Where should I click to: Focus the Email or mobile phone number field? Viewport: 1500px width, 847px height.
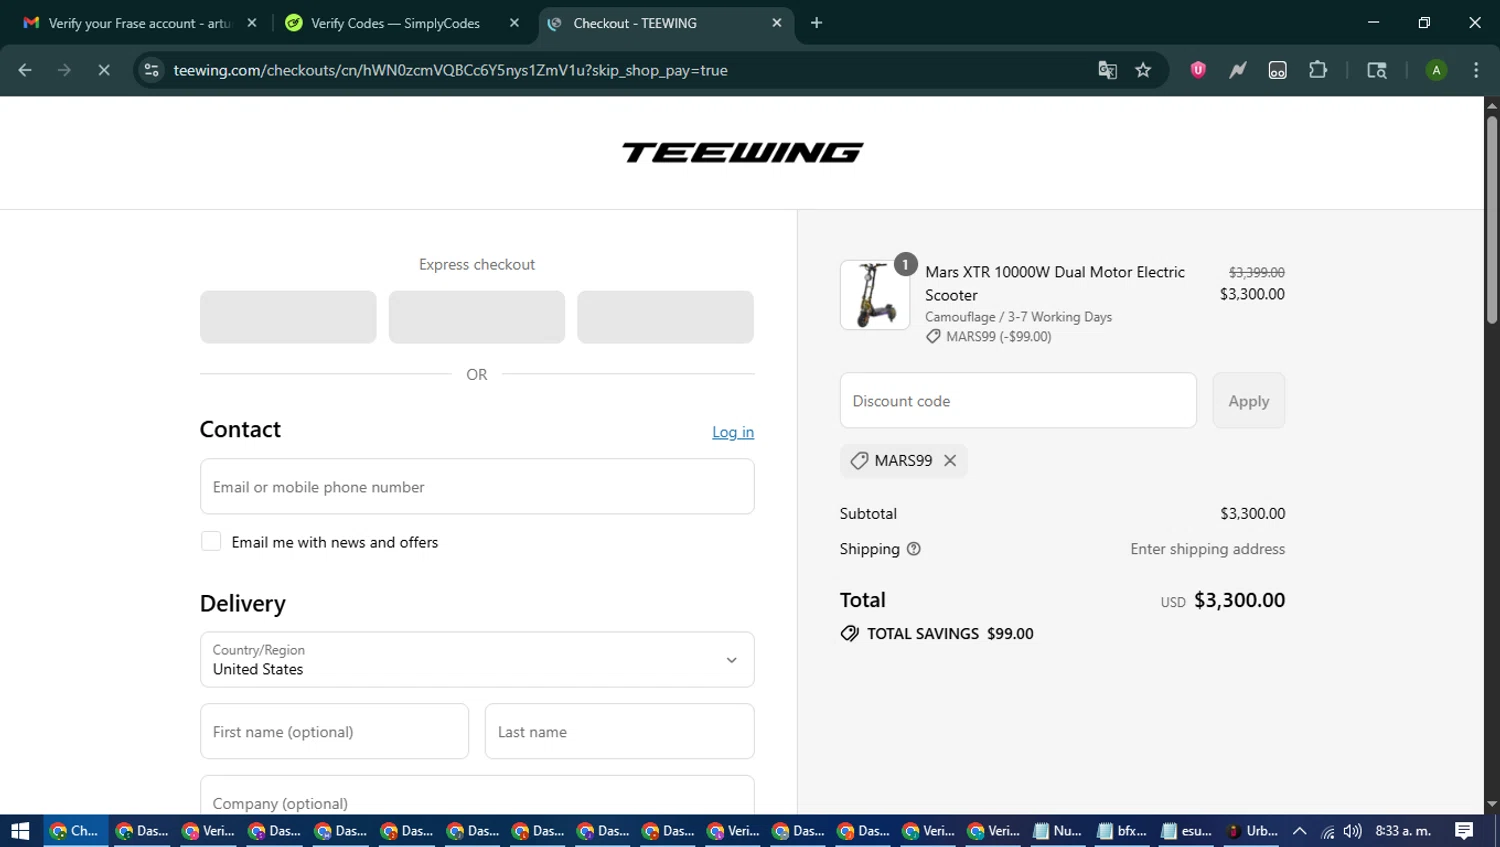click(x=477, y=487)
